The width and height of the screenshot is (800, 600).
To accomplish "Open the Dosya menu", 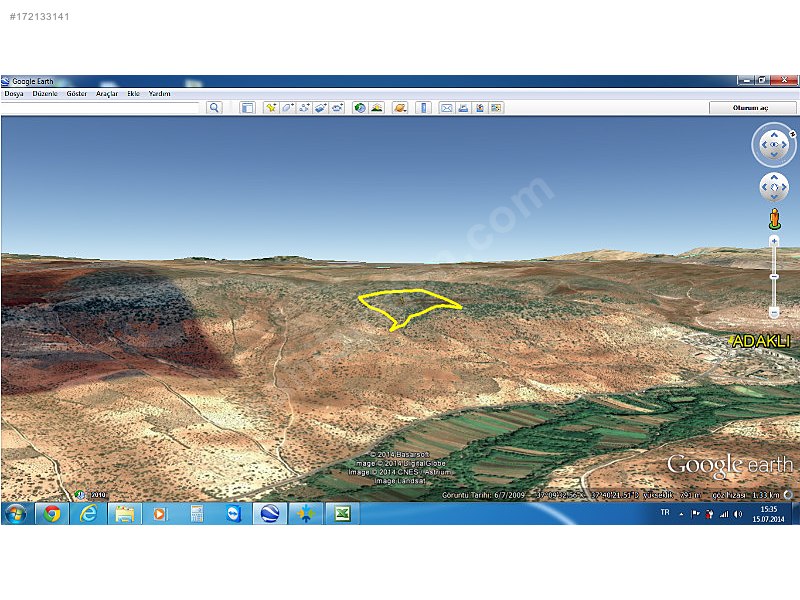I will tap(14, 94).
